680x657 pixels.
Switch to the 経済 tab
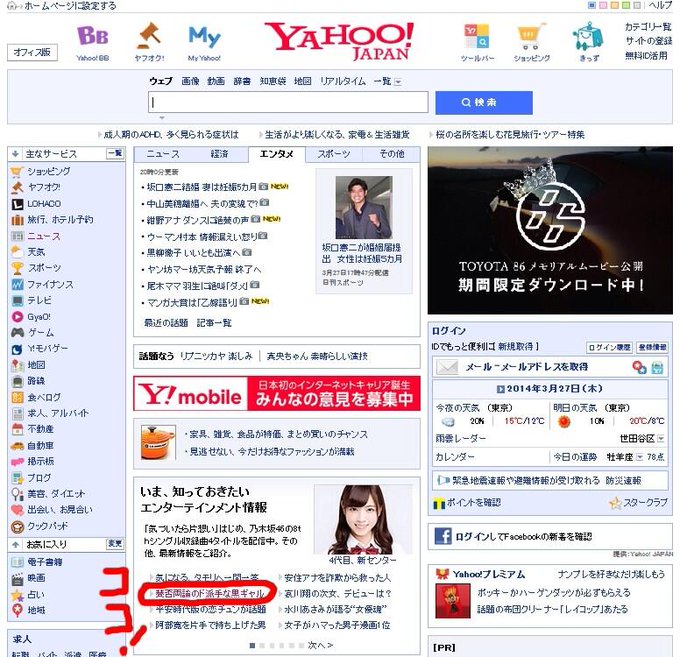tap(219, 154)
